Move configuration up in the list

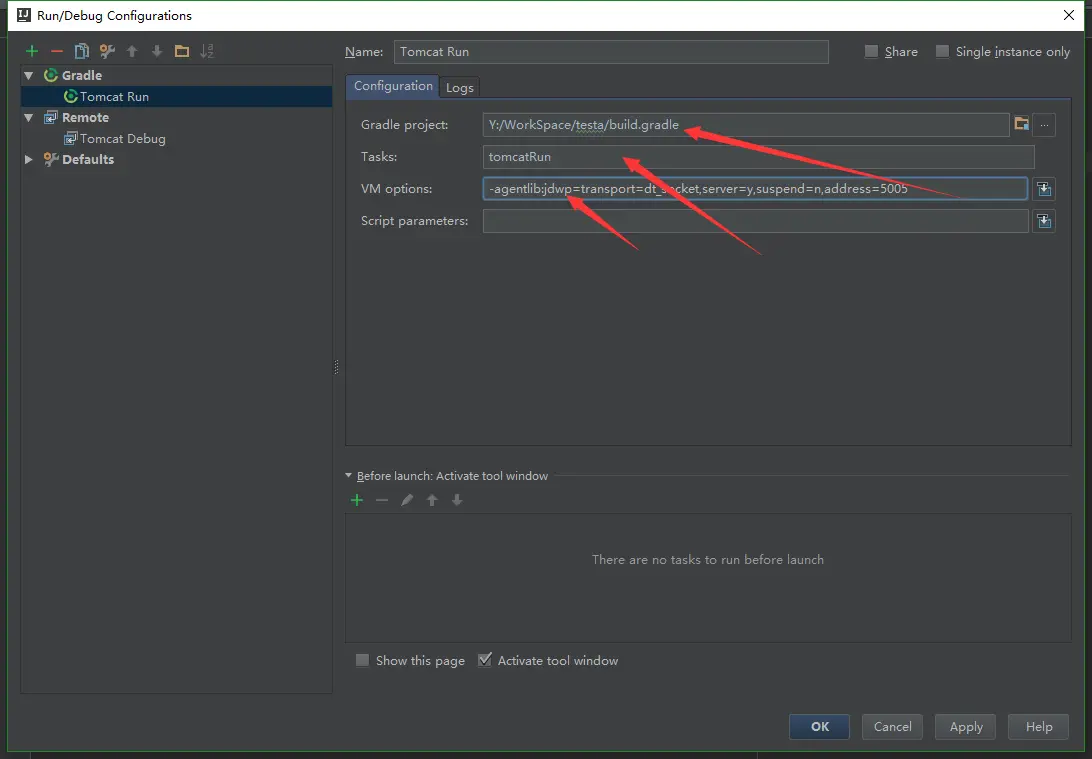coord(132,52)
